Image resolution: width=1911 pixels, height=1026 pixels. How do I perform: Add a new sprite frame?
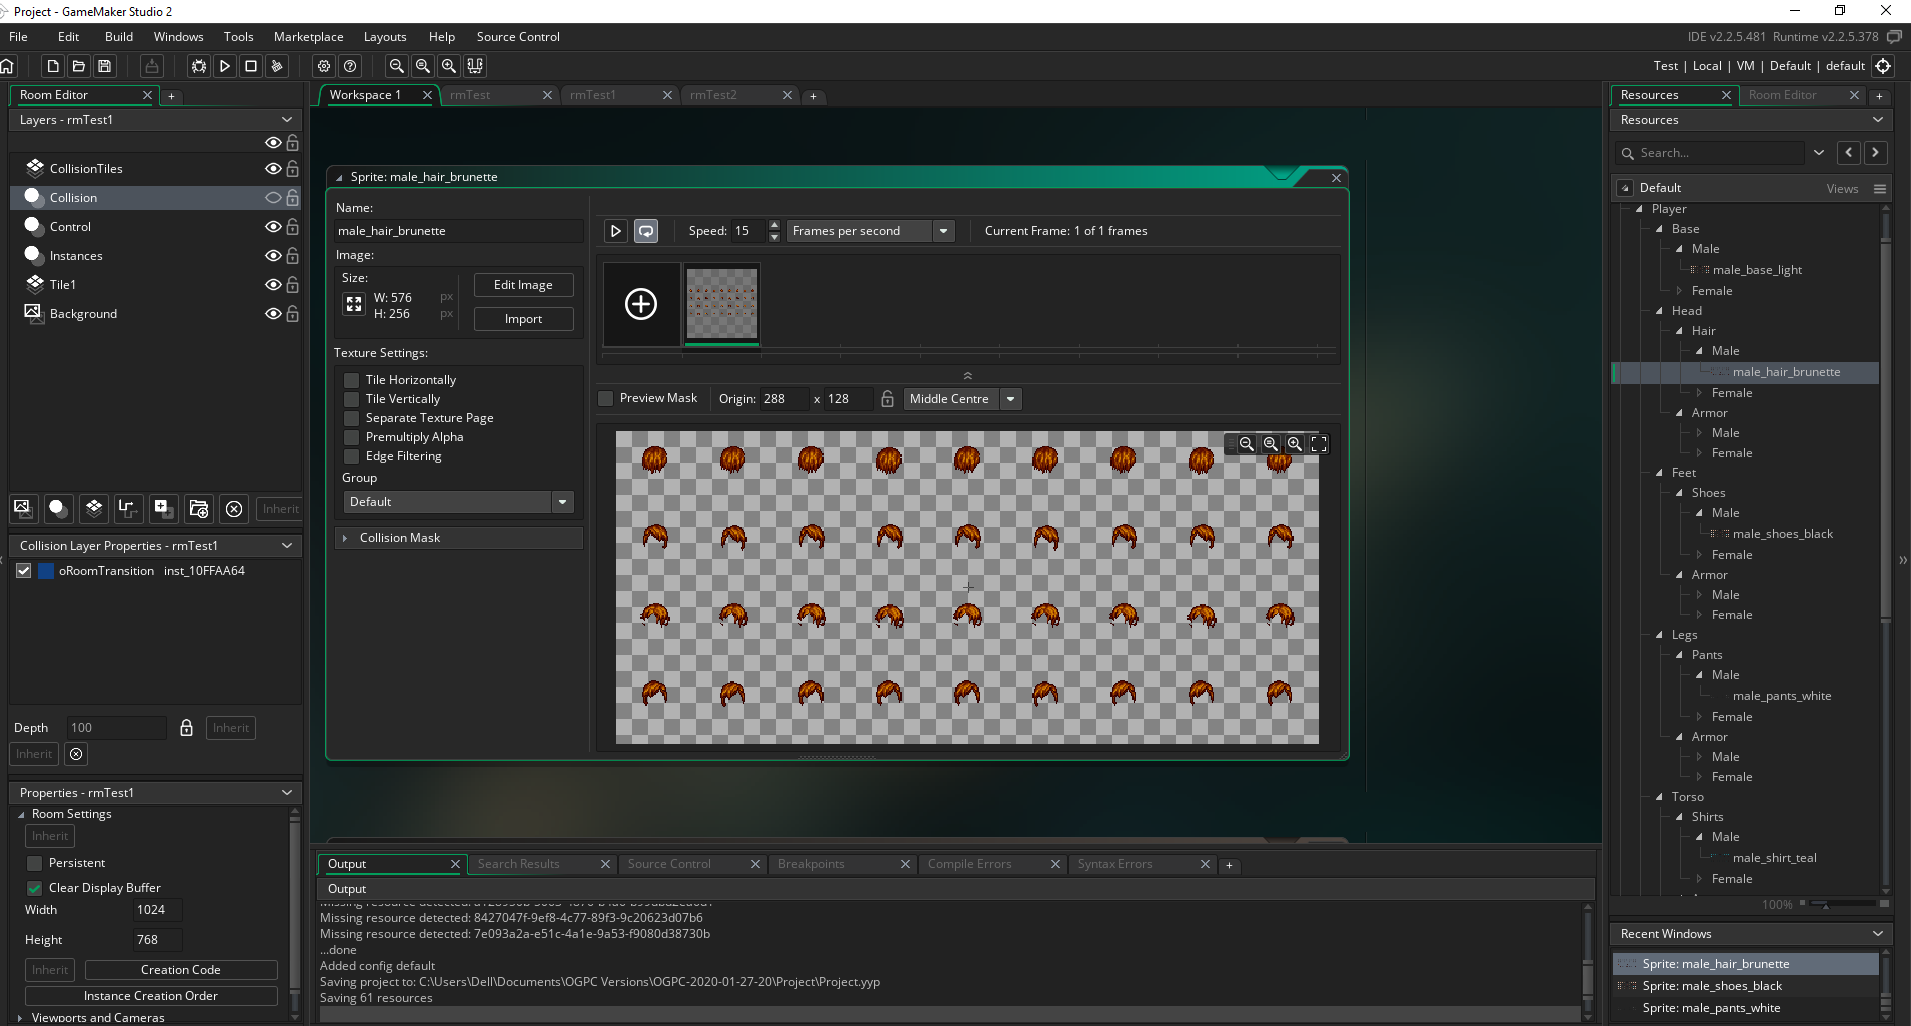point(641,304)
